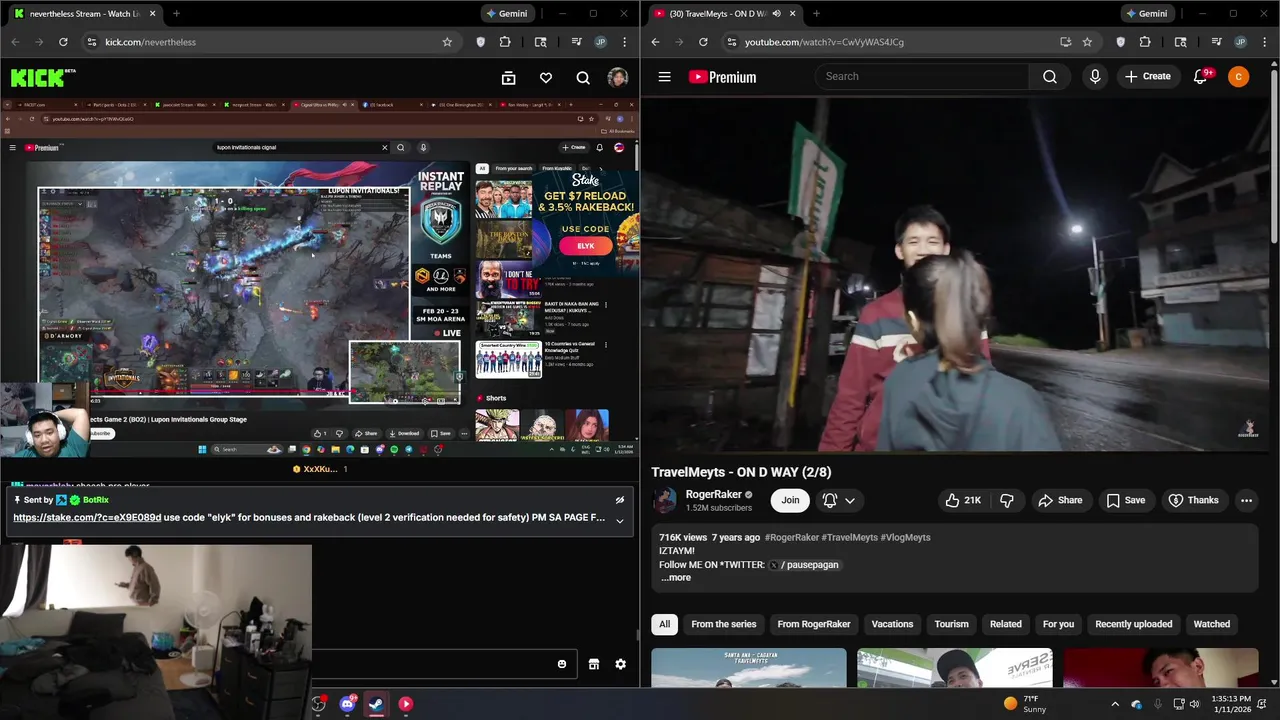The width and height of the screenshot is (1280, 720).
Task: Click the Kick search magnifier icon
Action: [x=583, y=78]
